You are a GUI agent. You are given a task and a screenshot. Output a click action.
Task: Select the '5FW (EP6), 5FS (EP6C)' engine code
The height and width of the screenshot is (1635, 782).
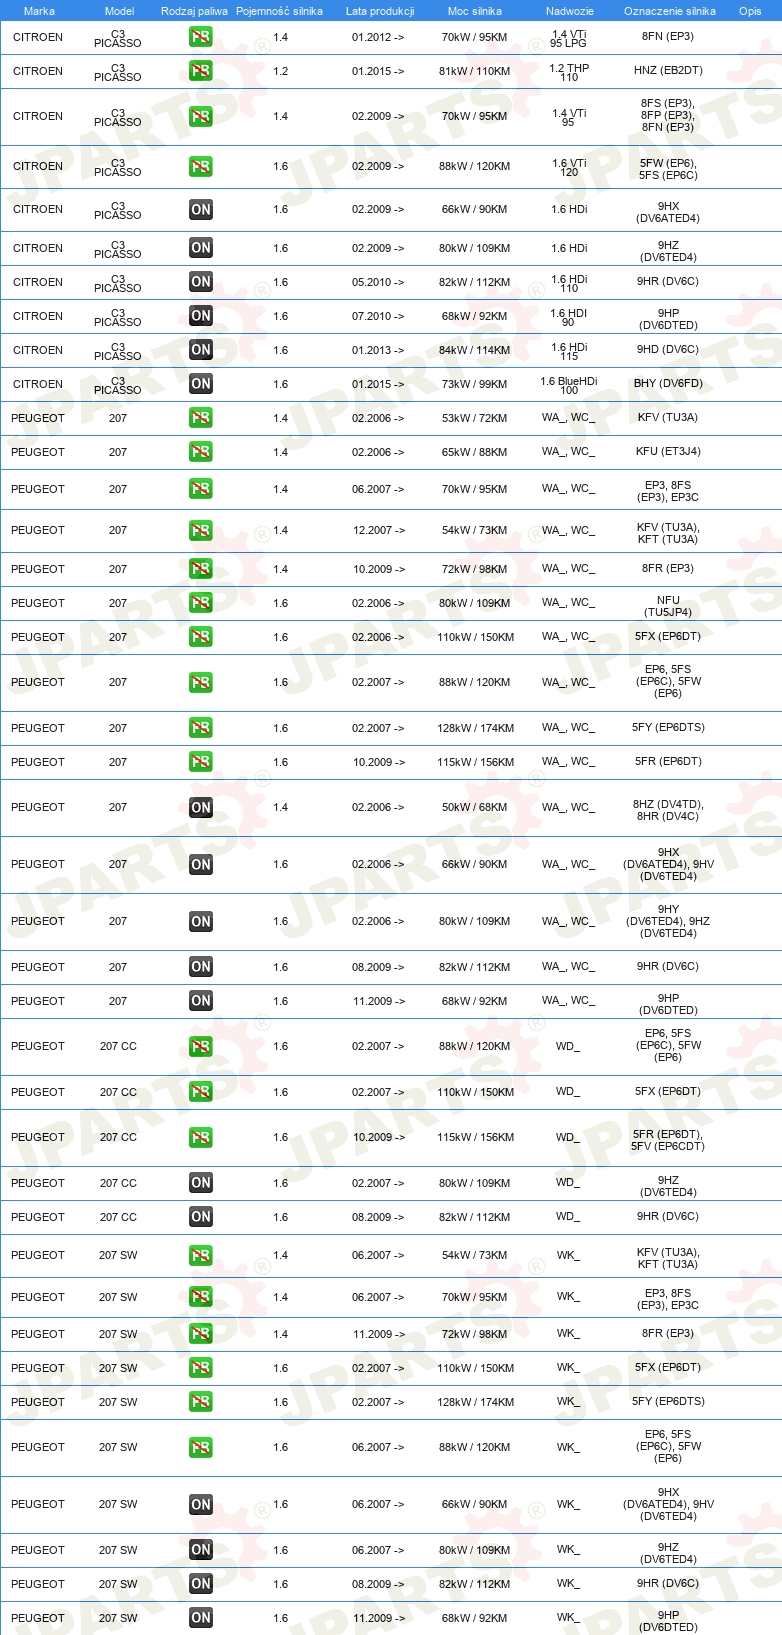click(668, 169)
